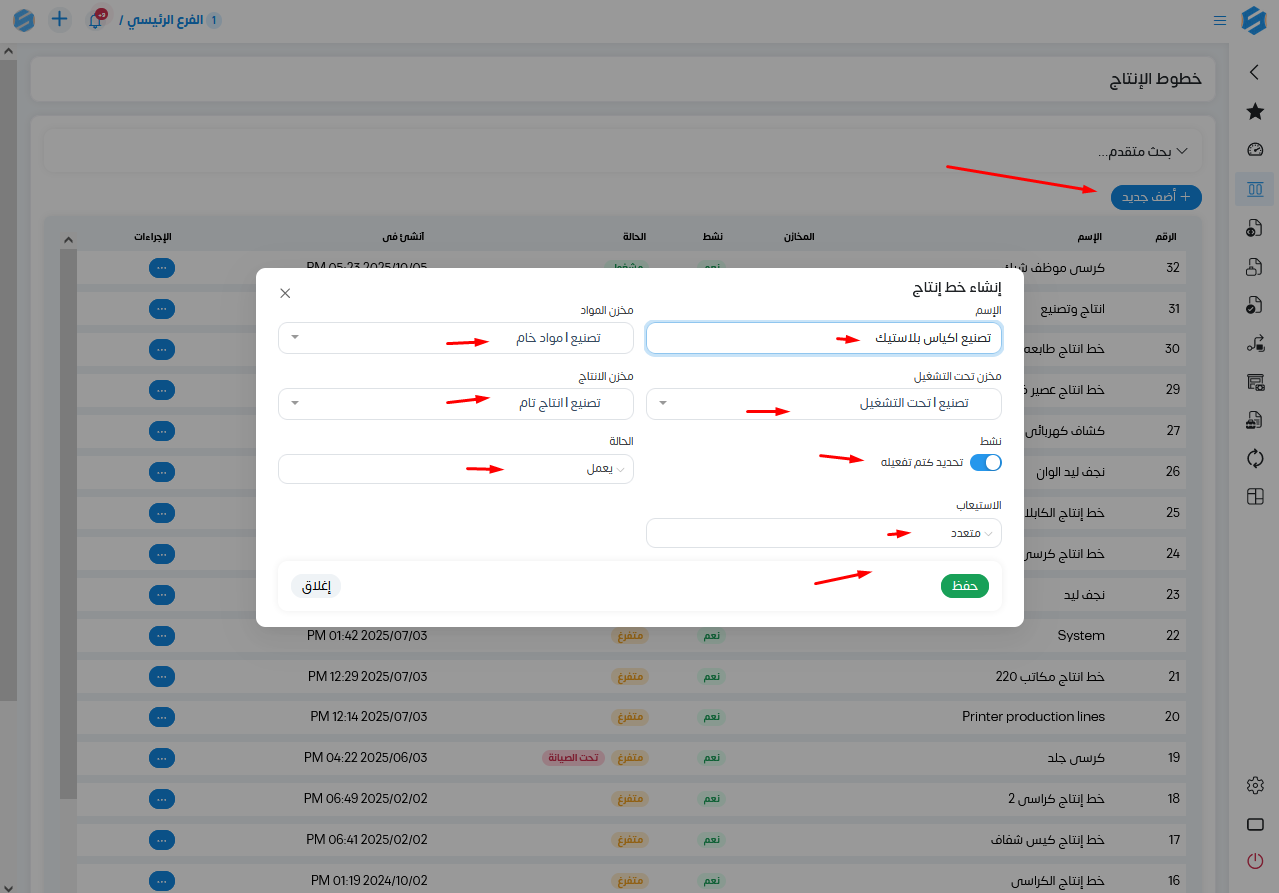Toggle the نشط active switch off
This screenshot has width=1279, height=893.
(x=985, y=462)
